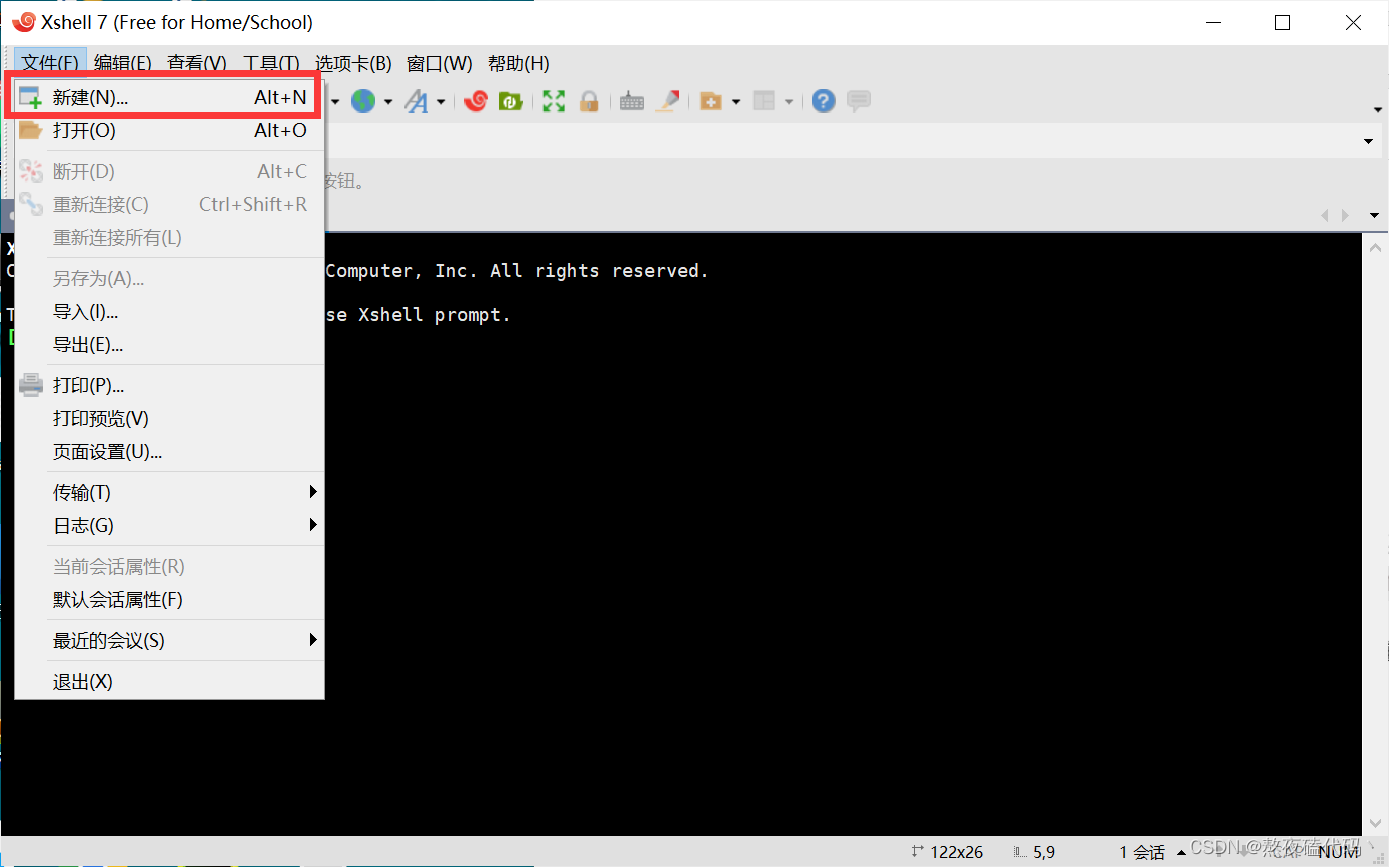
Task: Open the globe encoding icon in toolbar
Action: click(362, 101)
